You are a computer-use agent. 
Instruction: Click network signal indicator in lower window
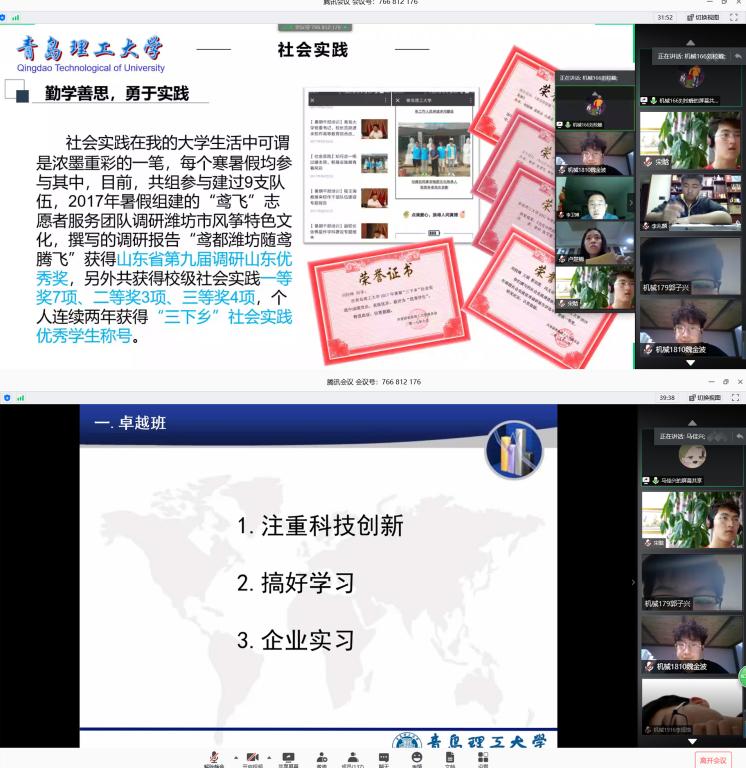tap(18, 397)
